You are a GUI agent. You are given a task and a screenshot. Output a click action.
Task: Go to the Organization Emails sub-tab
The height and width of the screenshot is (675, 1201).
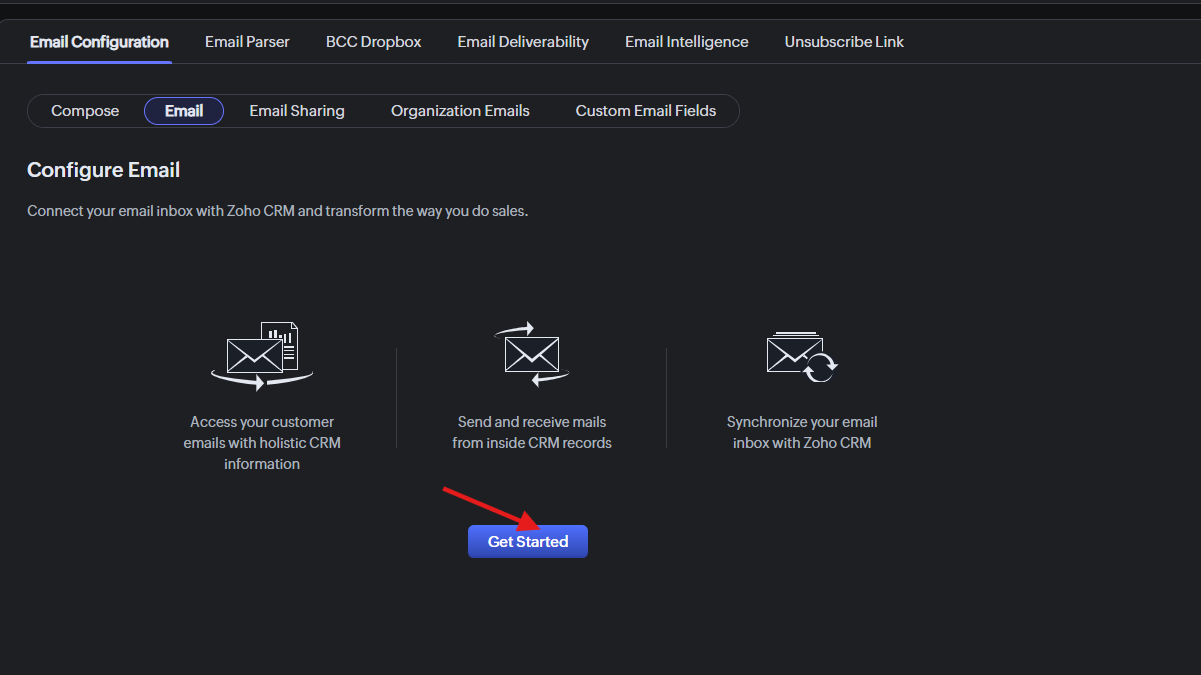coord(460,111)
